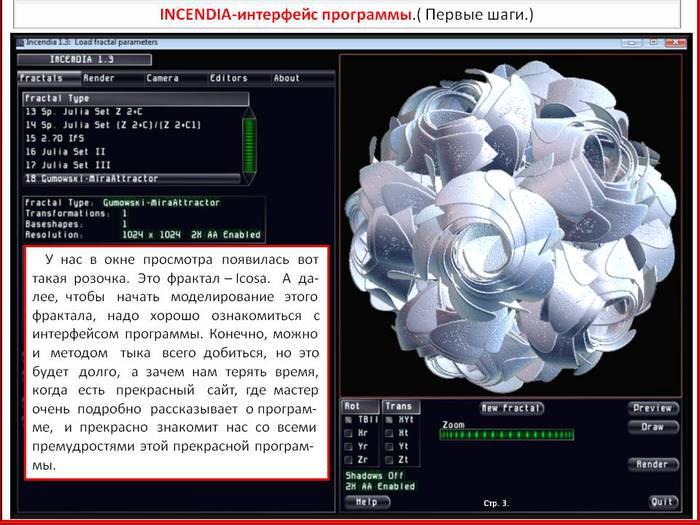Toggle the XYt translation checkbox
700x525 pixels.
[x=389, y=420]
